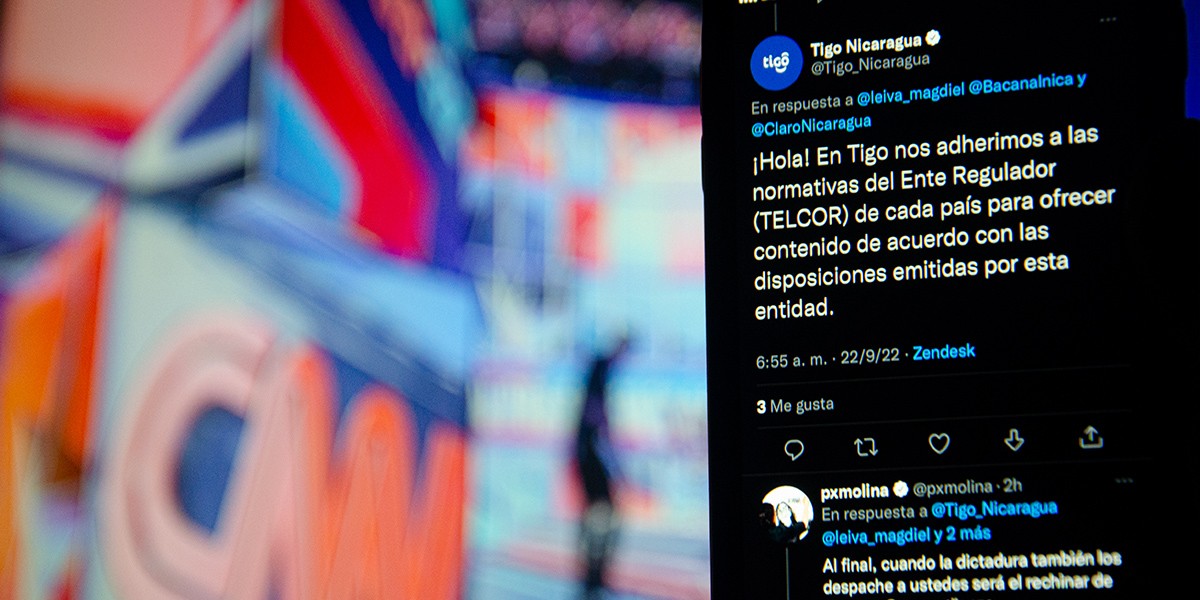The image size is (1200, 600).
Task: Open Tigo Nicaragua profile avatar
Action: tap(776, 62)
